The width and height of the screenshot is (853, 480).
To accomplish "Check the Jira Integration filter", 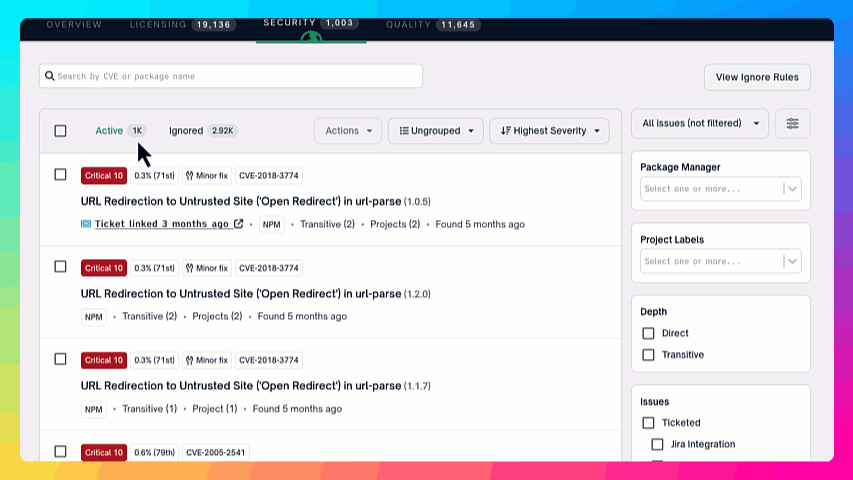I will click(658, 444).
